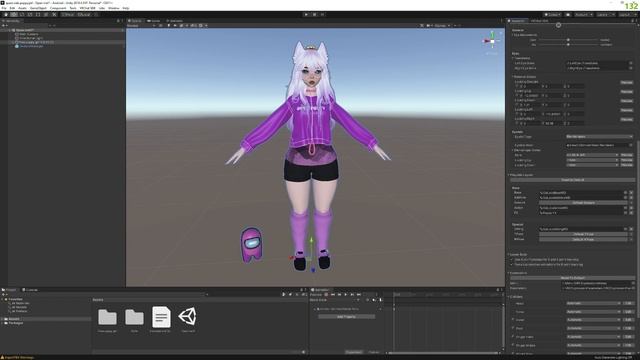Play the animation clip preview
This screenshot has width=640, height=360.
(x=346, y=294)
